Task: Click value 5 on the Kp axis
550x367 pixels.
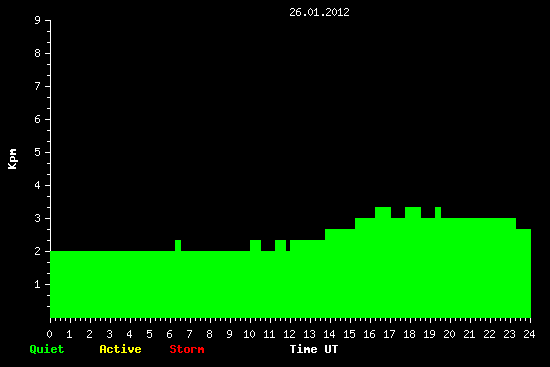Action: click(38, 152)
